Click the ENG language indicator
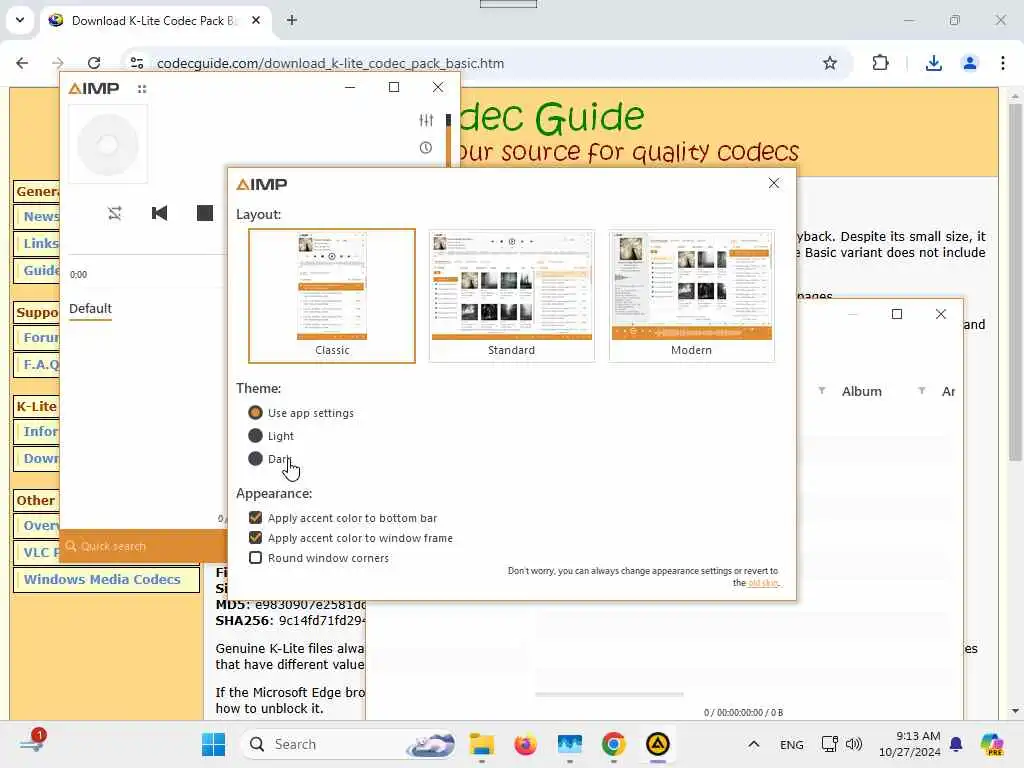Screen dimensions: 1024x768 click(x=792, y=744)
